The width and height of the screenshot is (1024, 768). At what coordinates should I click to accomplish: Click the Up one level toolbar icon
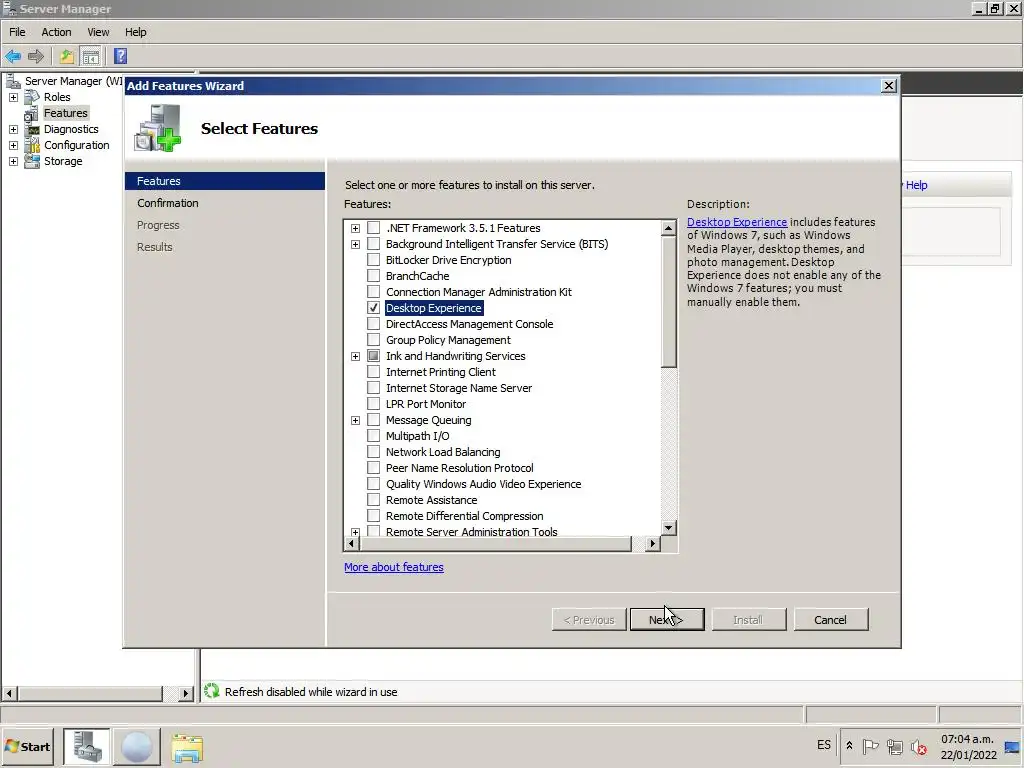pyautogui.click(x=67, y=57)
